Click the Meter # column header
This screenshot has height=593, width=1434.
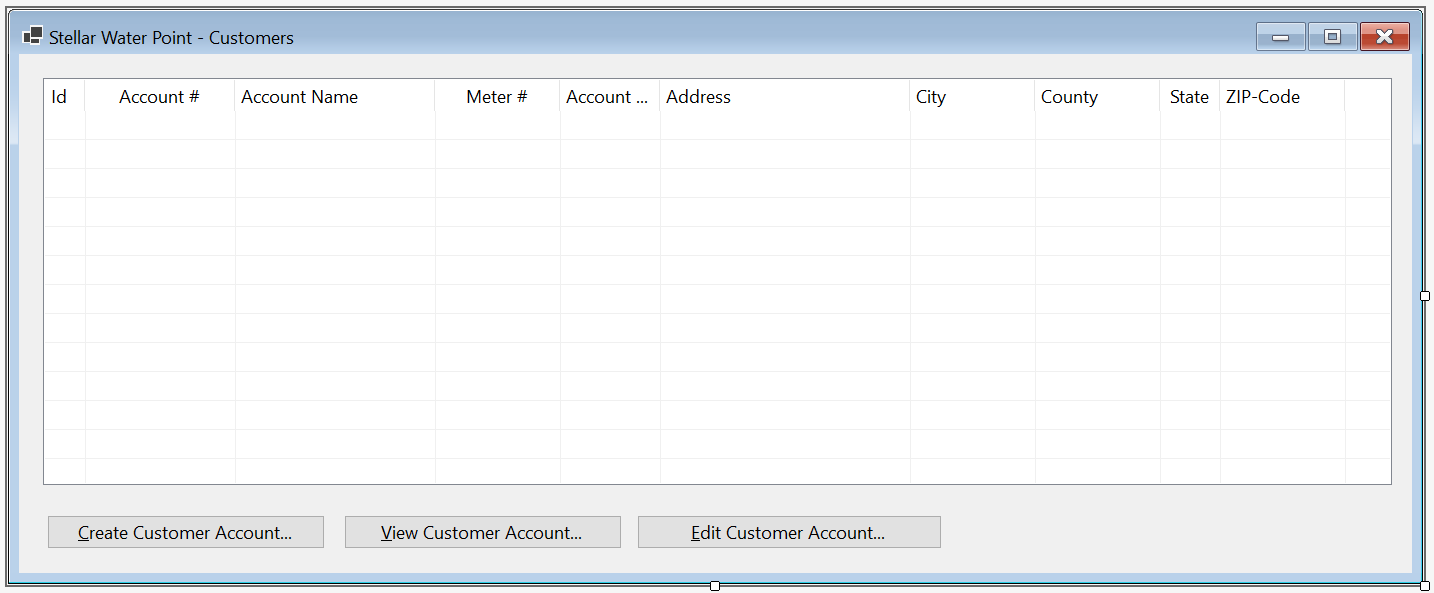point(497,97)
